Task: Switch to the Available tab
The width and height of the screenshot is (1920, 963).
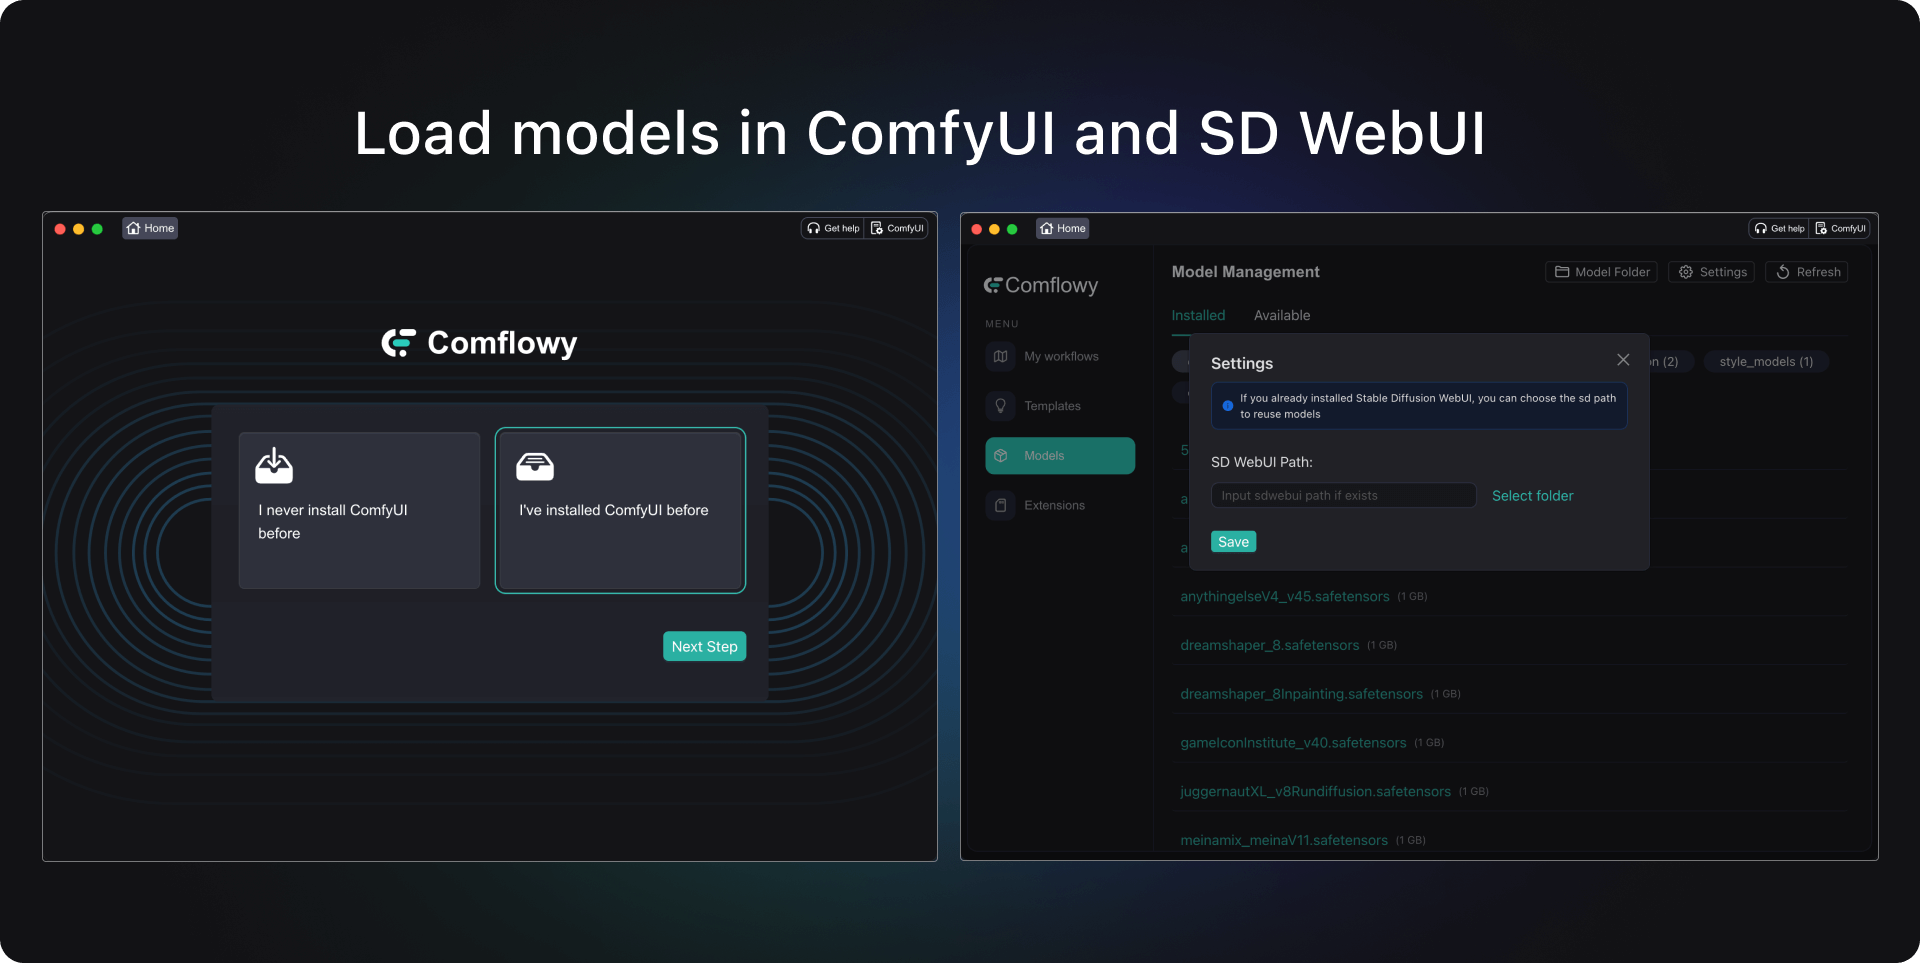Action: click(x=1282, y=316)
